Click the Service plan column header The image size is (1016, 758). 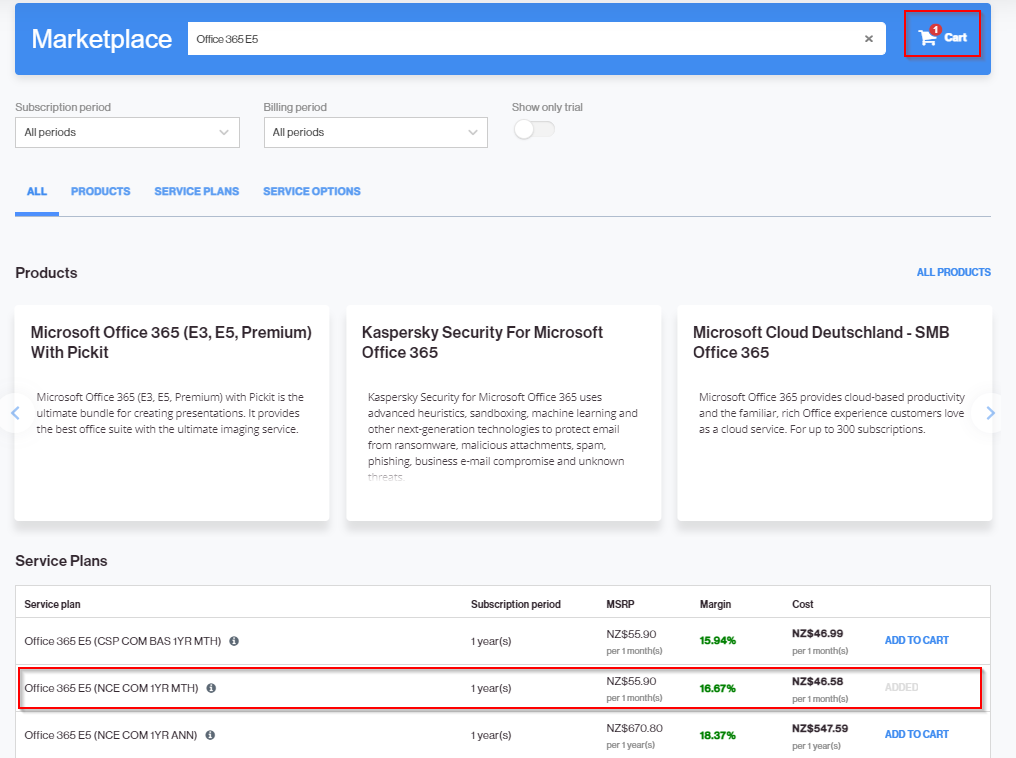[52, 604]
